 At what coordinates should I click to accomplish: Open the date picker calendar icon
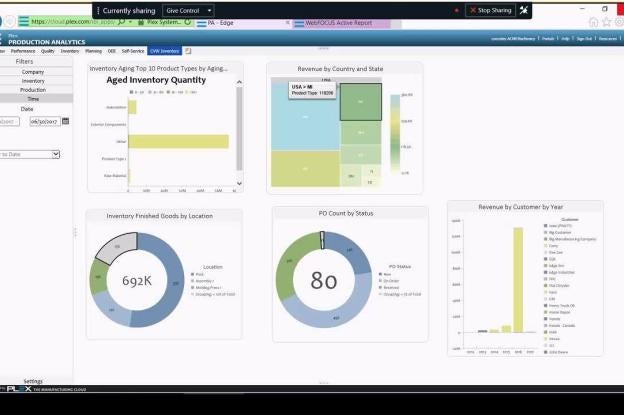[x=66, y=121]
